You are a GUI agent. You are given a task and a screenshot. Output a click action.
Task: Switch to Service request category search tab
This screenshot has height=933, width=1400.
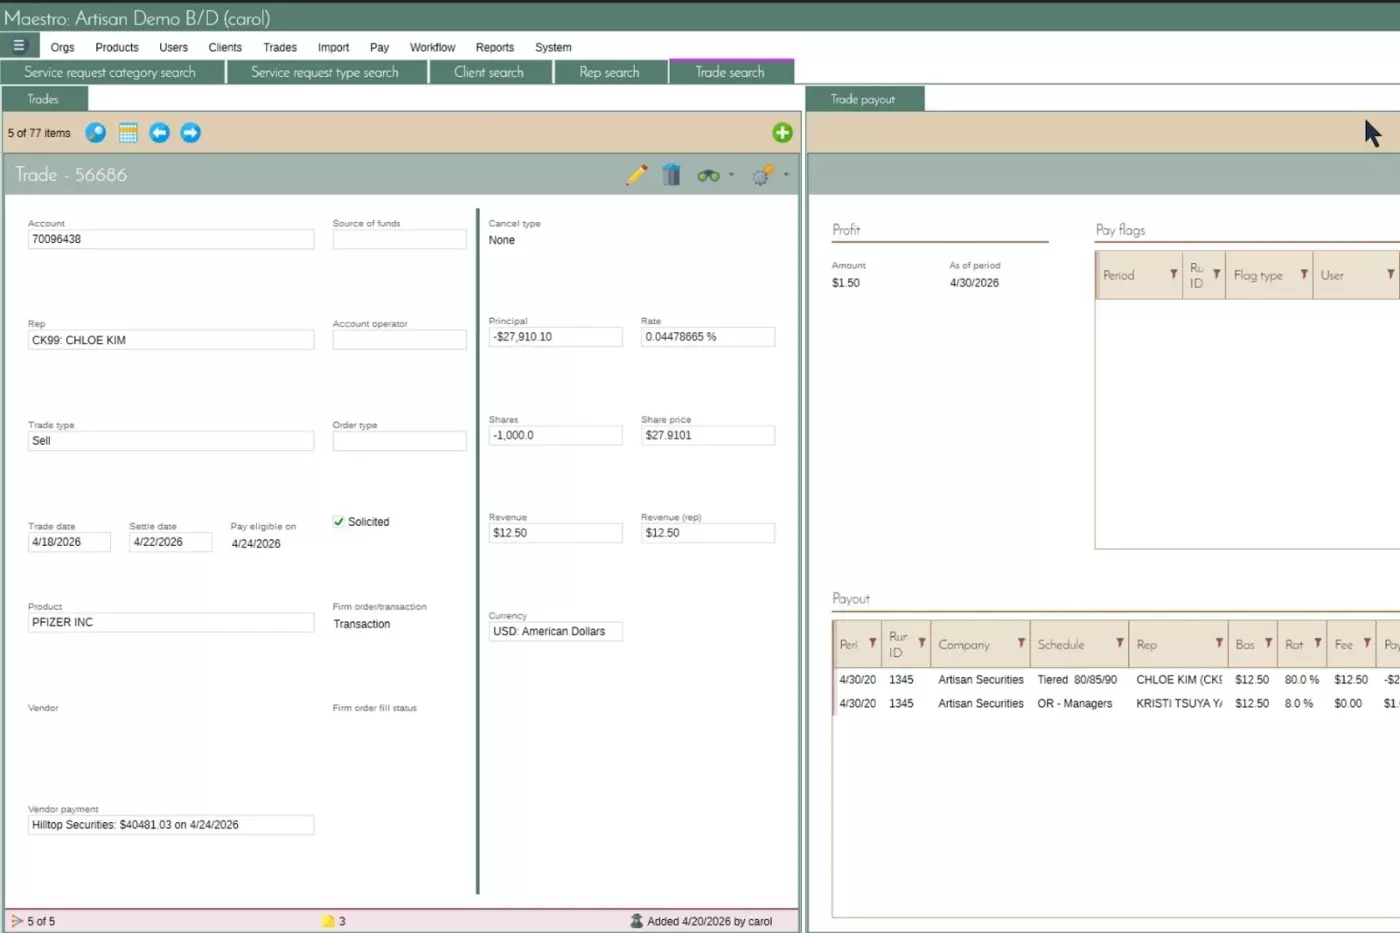110,72
